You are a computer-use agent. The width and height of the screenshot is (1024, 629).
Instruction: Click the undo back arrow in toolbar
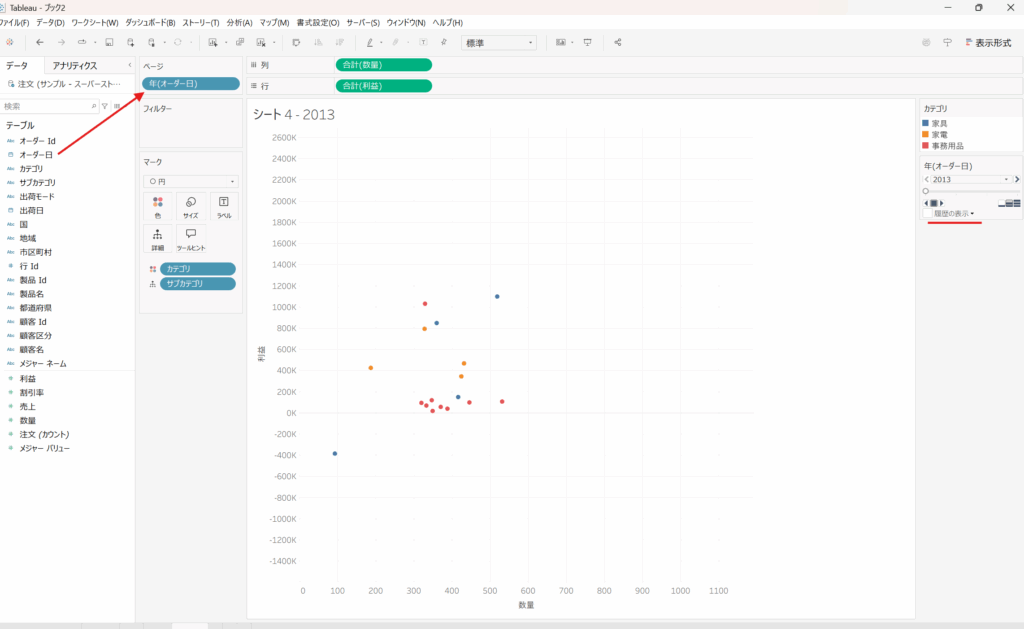[40, 43]
